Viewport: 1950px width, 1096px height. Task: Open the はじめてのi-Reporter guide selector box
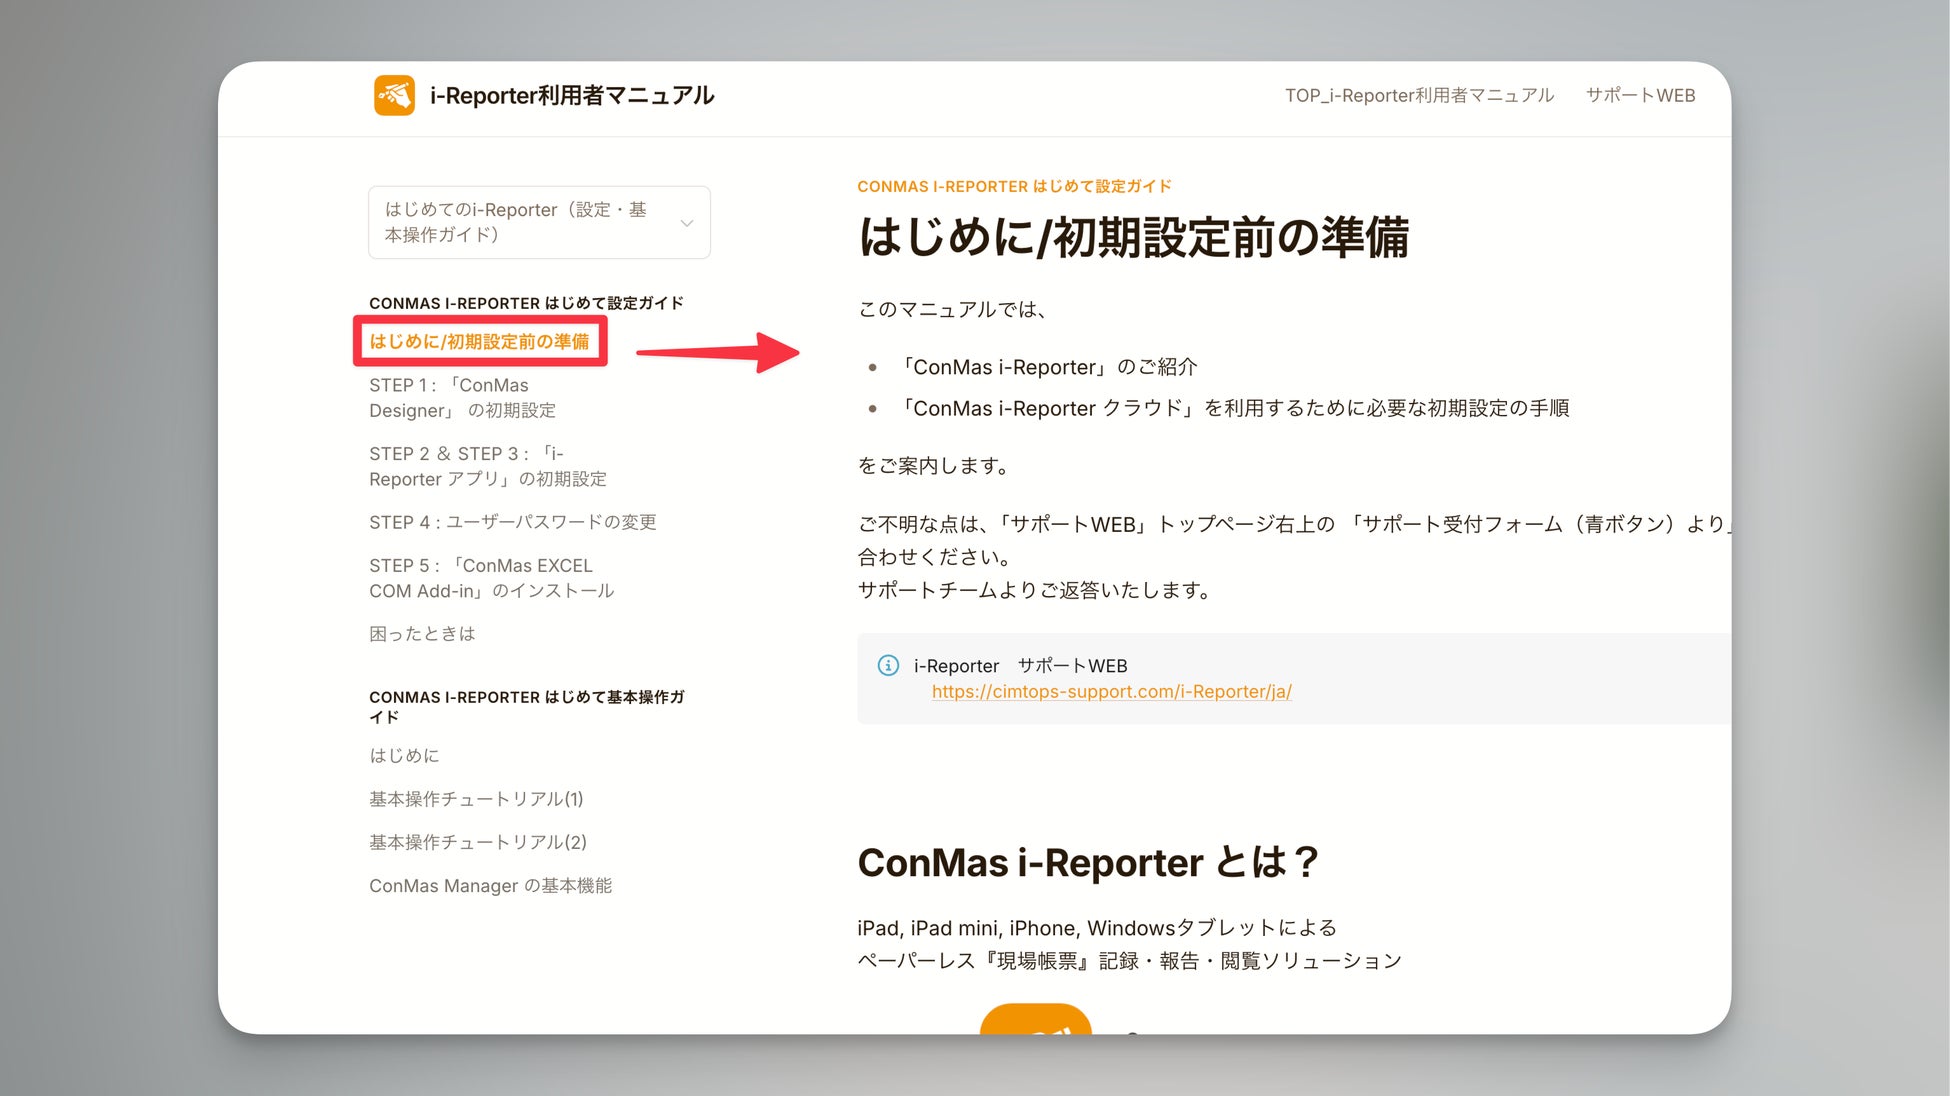click(x=520, y=222)
